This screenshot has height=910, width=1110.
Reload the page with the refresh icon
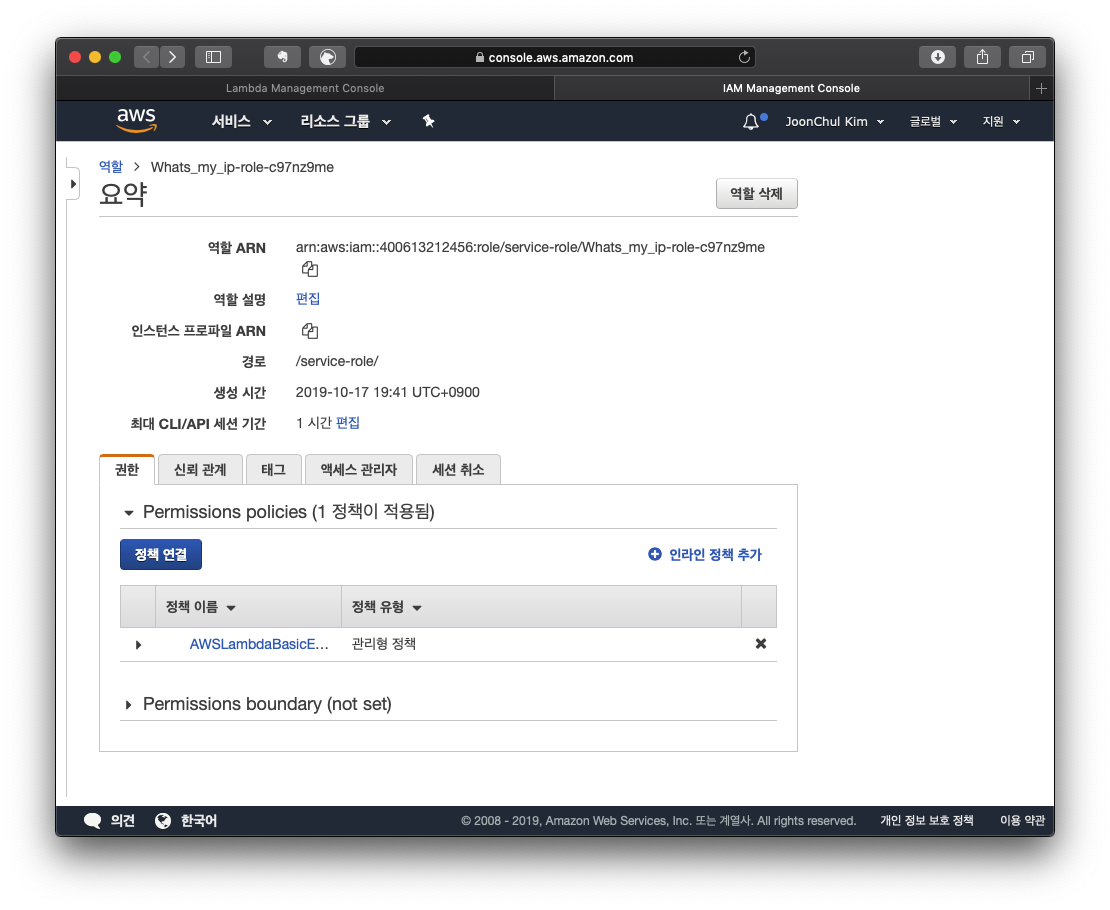click(744, 57)
